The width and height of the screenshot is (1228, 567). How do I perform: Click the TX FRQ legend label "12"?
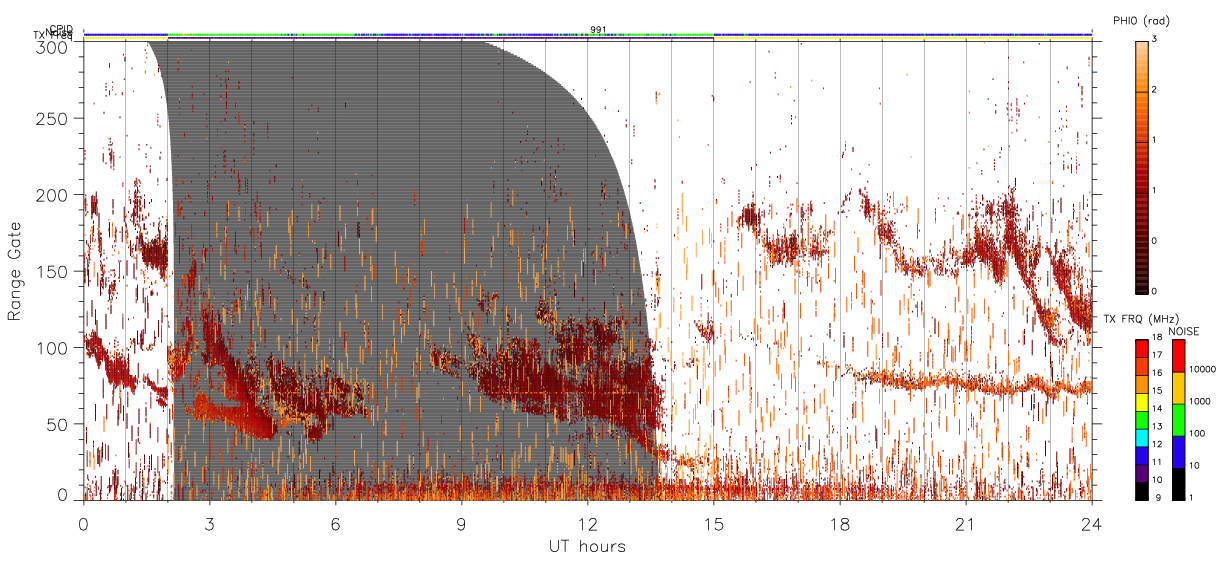point(1156,445)
